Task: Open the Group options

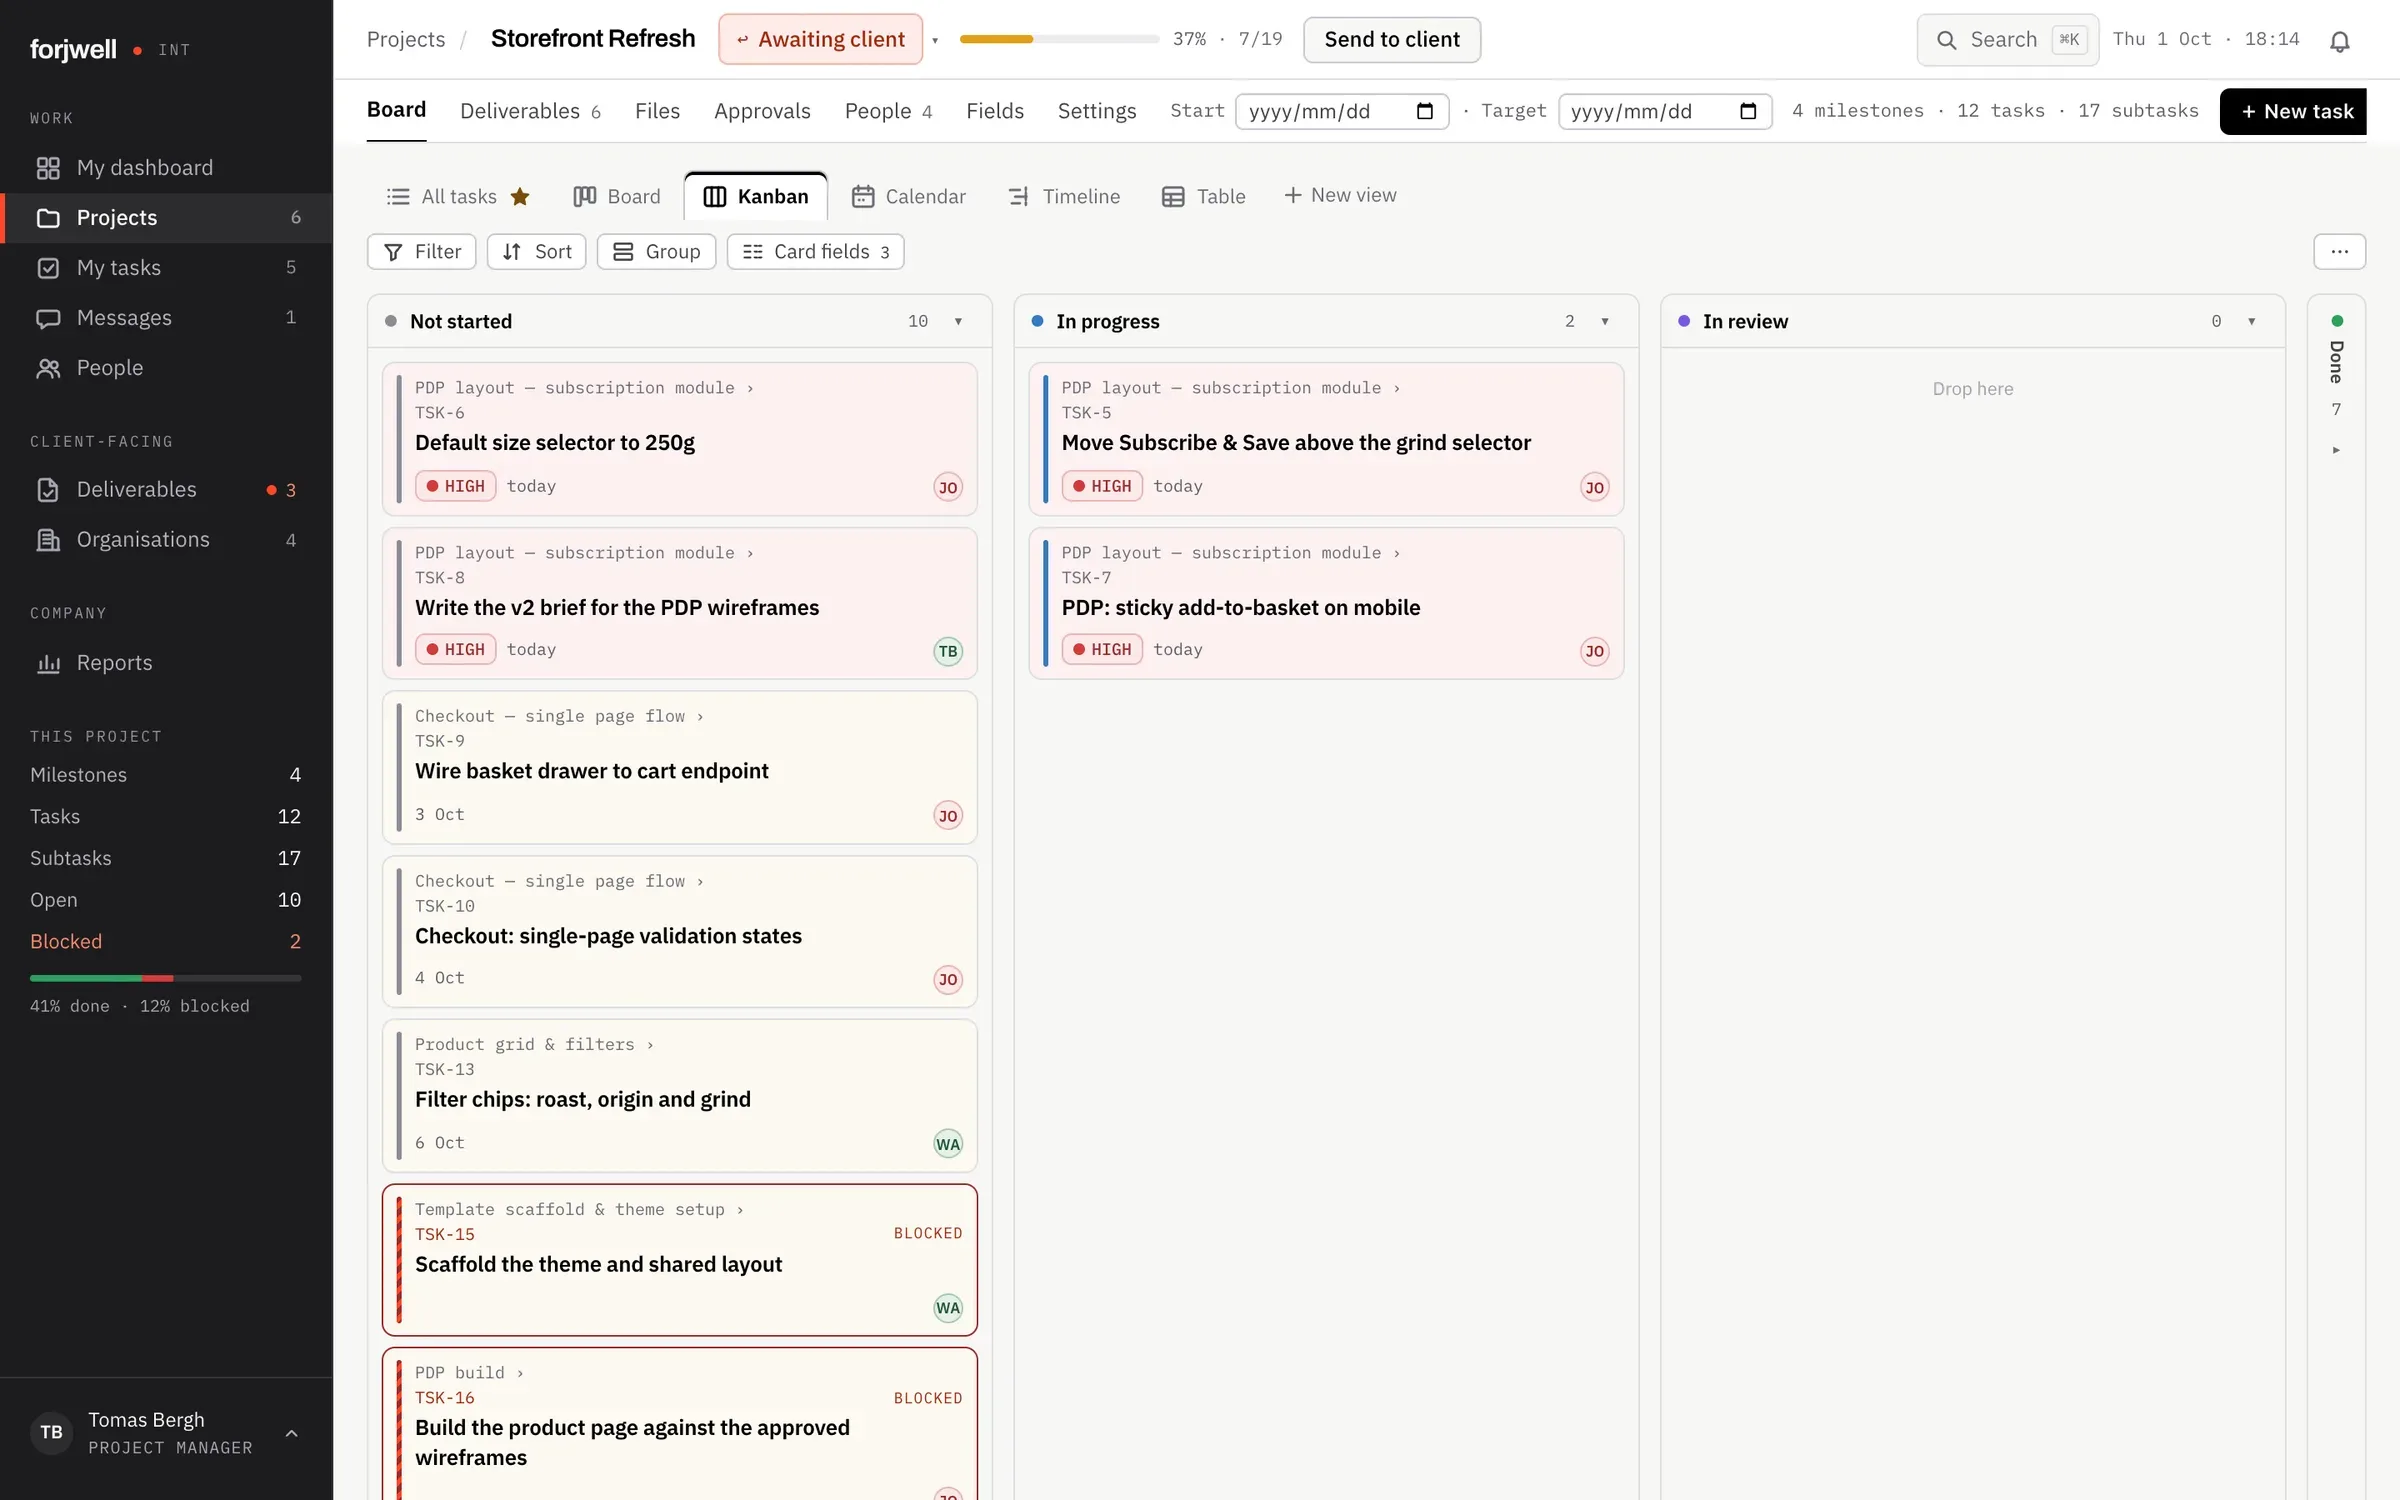Action: click(656, 252)
